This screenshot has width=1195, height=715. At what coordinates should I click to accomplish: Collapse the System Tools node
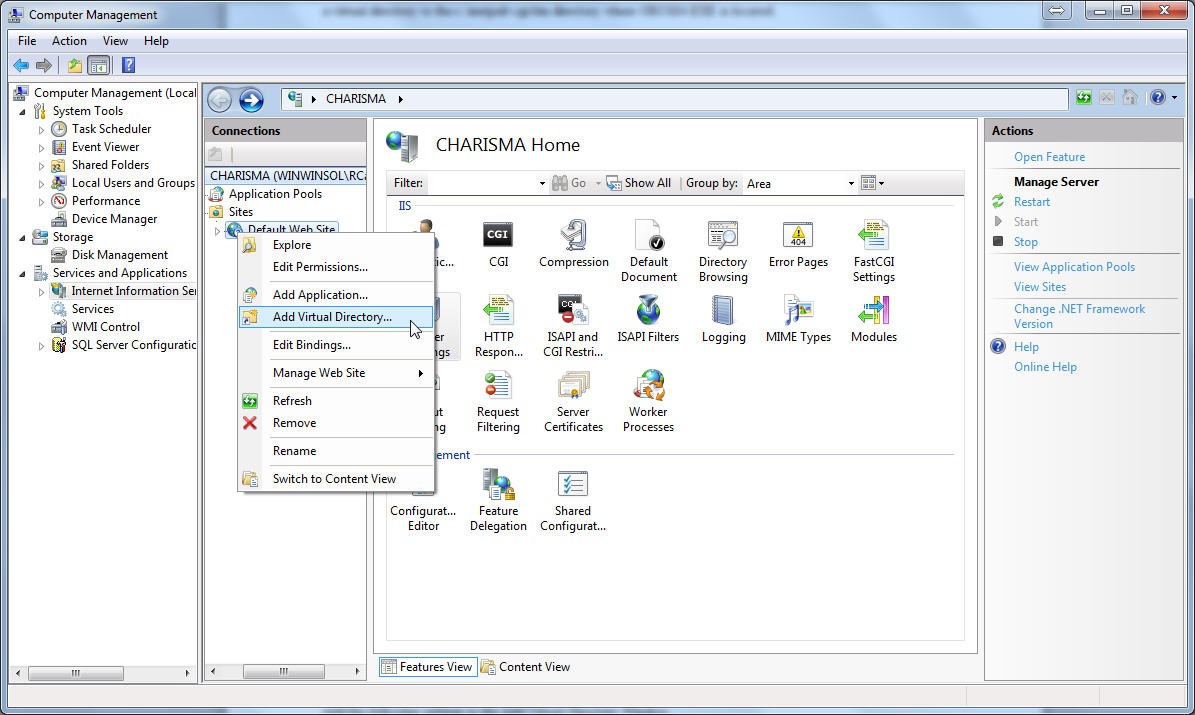click(22, 112)
